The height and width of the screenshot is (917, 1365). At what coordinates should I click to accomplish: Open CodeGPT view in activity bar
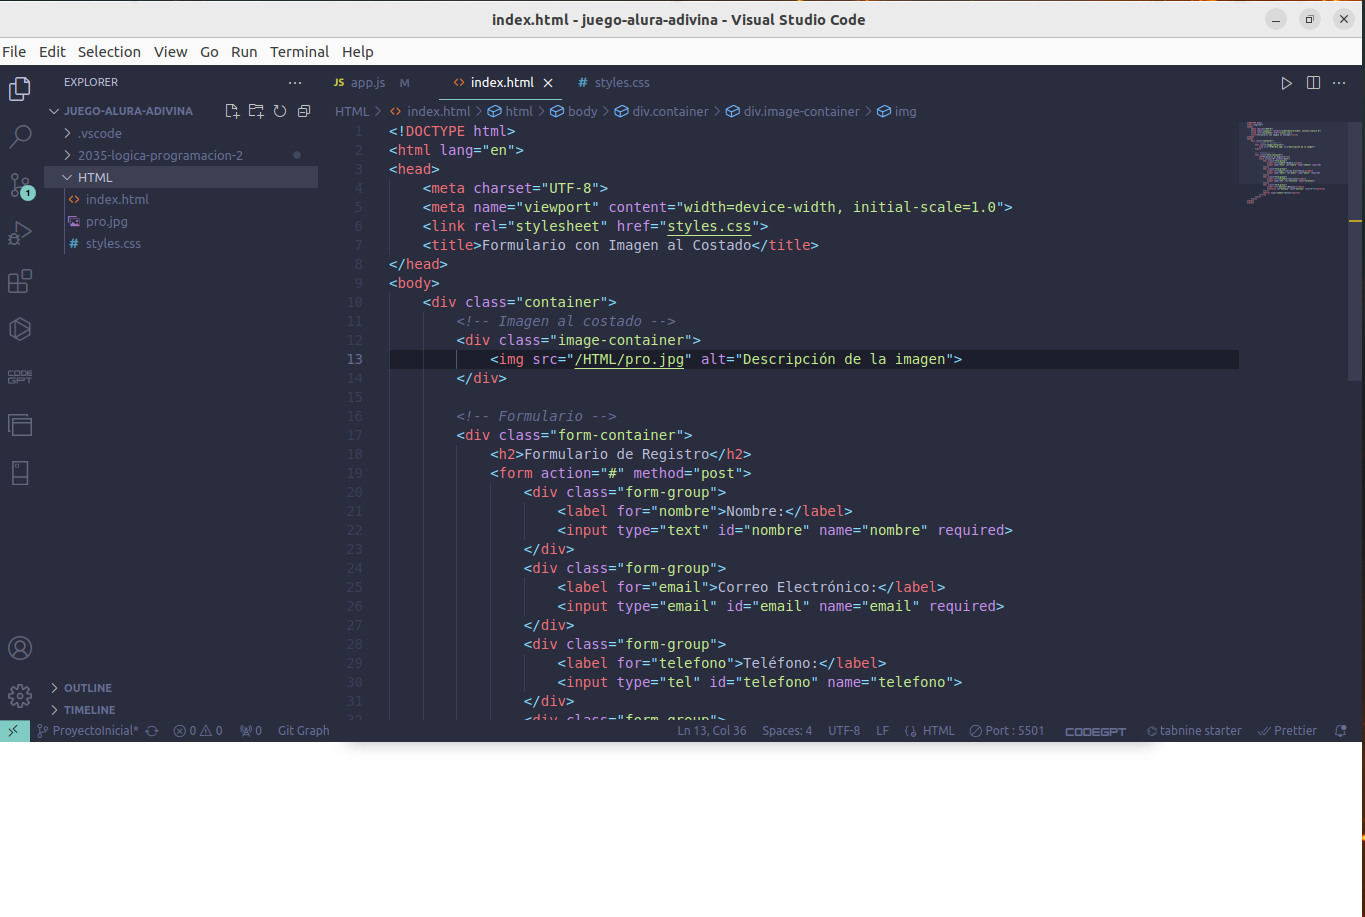pos(20,377)
